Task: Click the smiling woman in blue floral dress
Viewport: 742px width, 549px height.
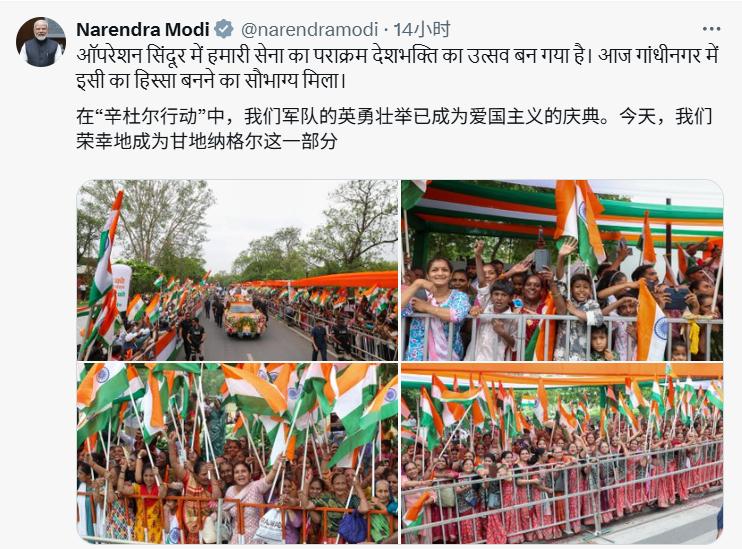Action: point(435,310)
